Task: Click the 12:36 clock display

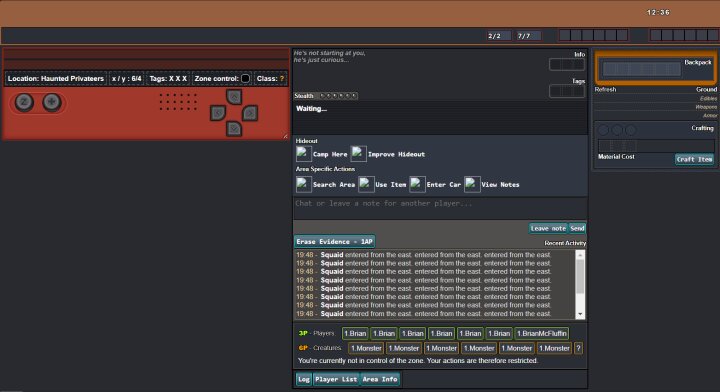Action: [x=658, y=12]
